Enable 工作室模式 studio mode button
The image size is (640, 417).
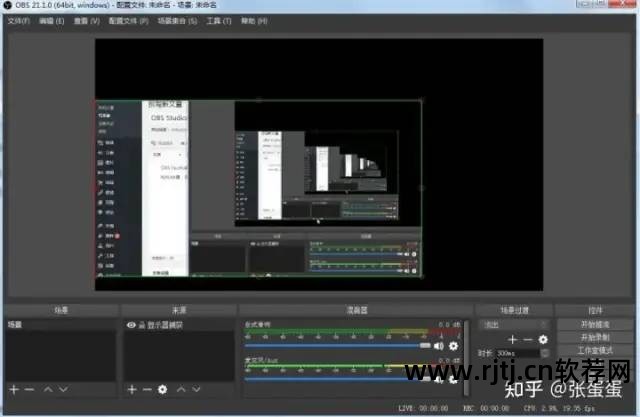[x=595, y=350]
